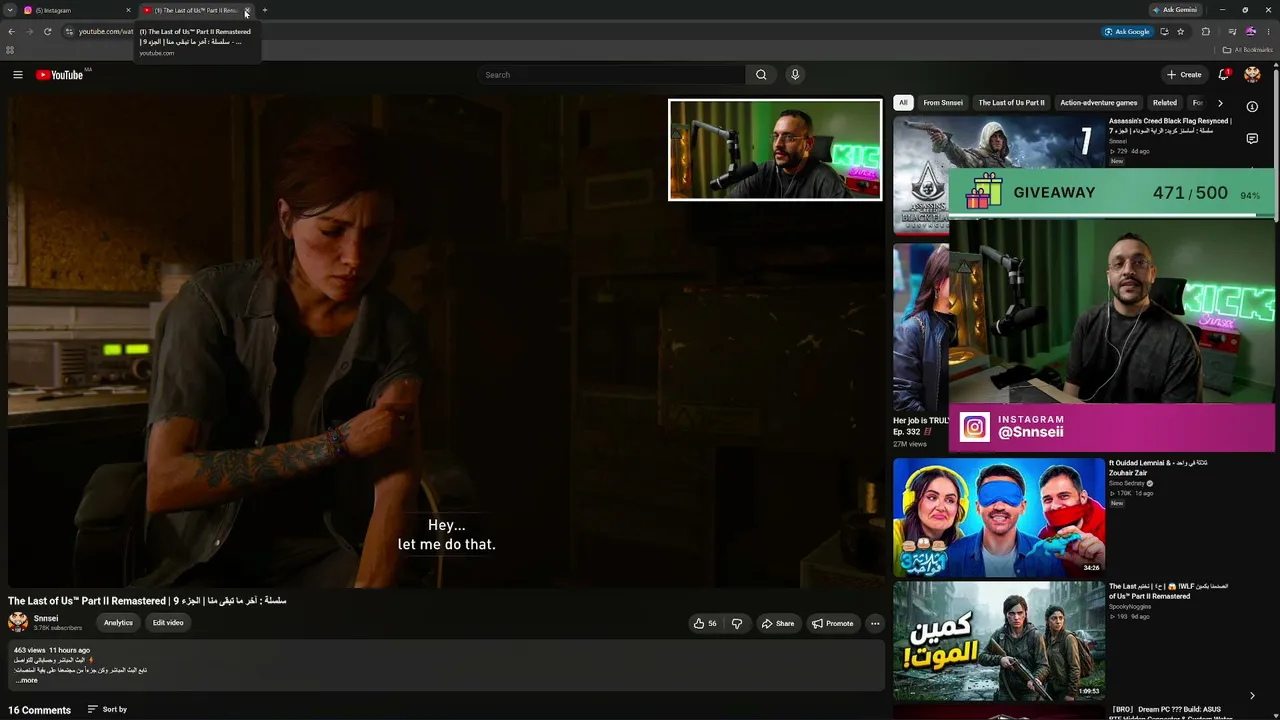Open the tab search dropdown arrow
Screen dimensions: 1280x720
click(x=10, y=10)
